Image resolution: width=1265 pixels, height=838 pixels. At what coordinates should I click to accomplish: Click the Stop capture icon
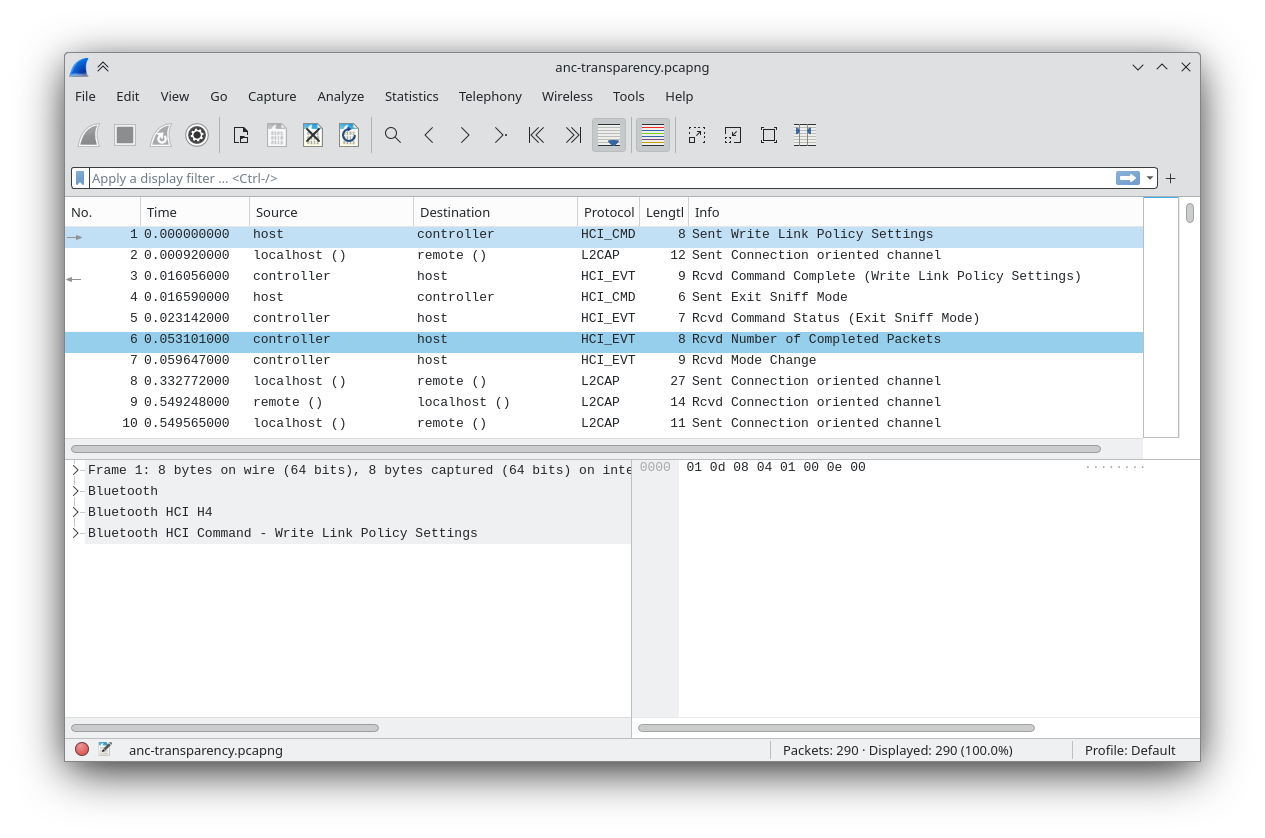[124, 135]
